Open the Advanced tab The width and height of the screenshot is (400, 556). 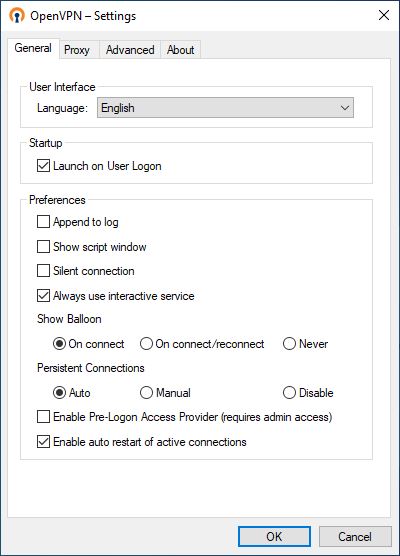(x=130, y=50)
